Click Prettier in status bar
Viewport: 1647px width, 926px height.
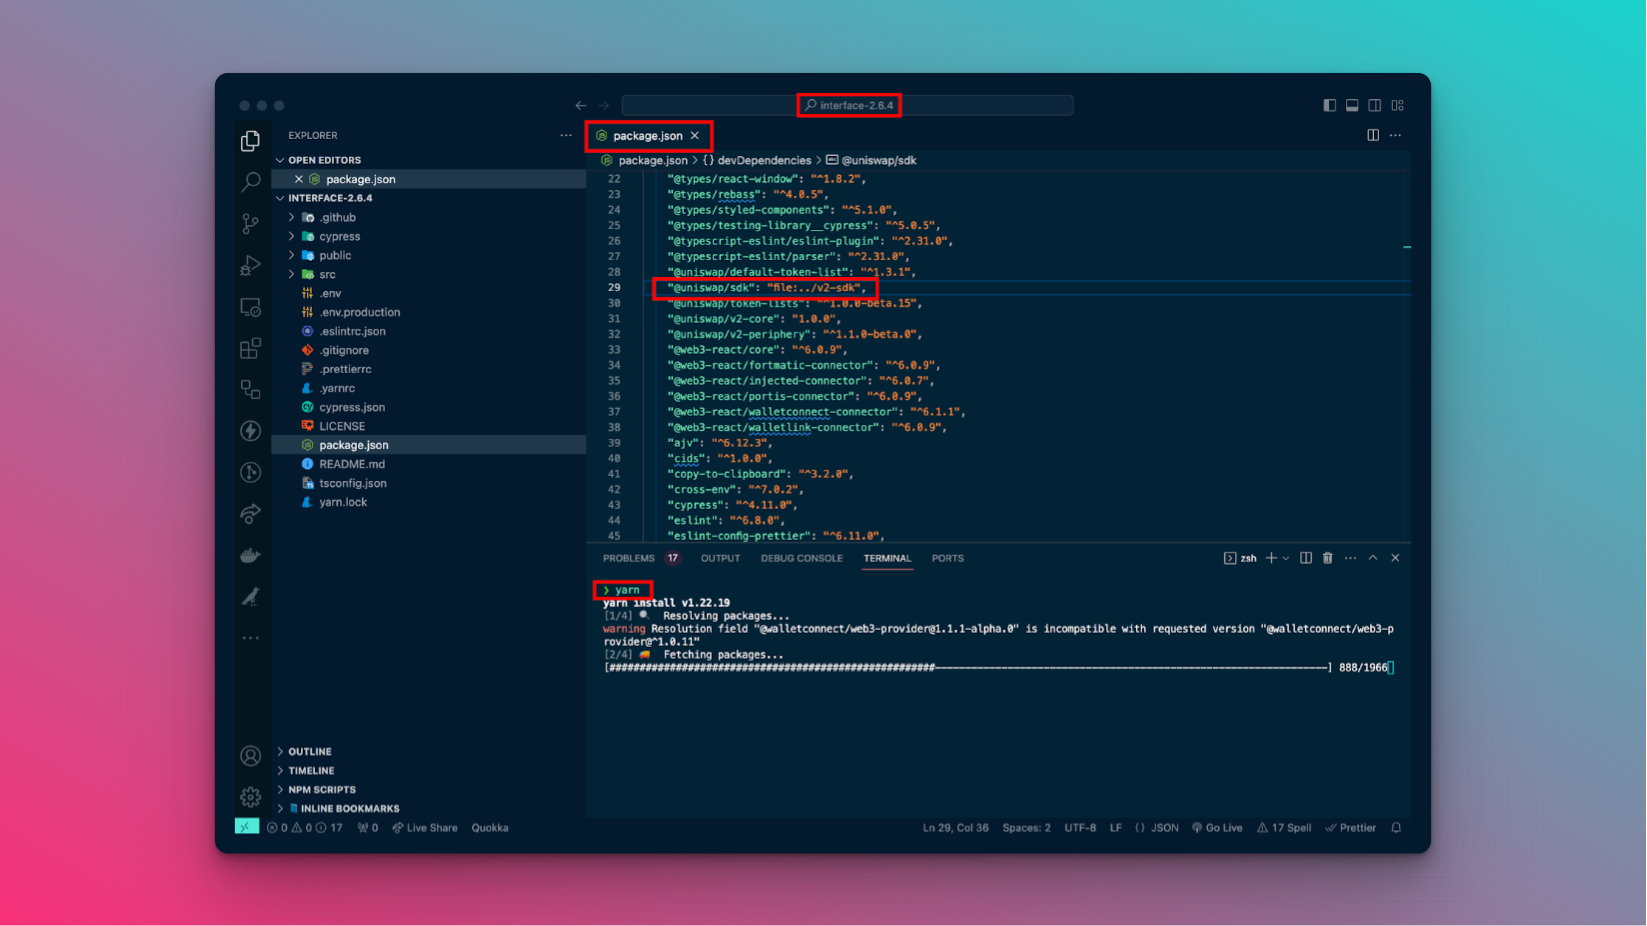[x=1351, y=828]
